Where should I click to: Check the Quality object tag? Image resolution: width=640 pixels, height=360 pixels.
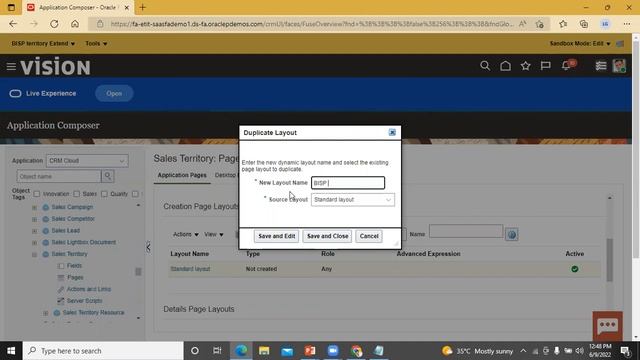tap(104, 194)
